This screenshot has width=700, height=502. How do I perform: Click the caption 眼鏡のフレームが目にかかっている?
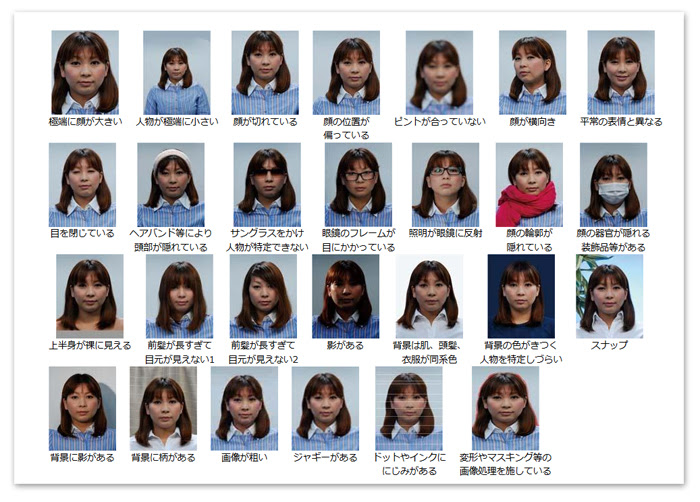(358, 240)
